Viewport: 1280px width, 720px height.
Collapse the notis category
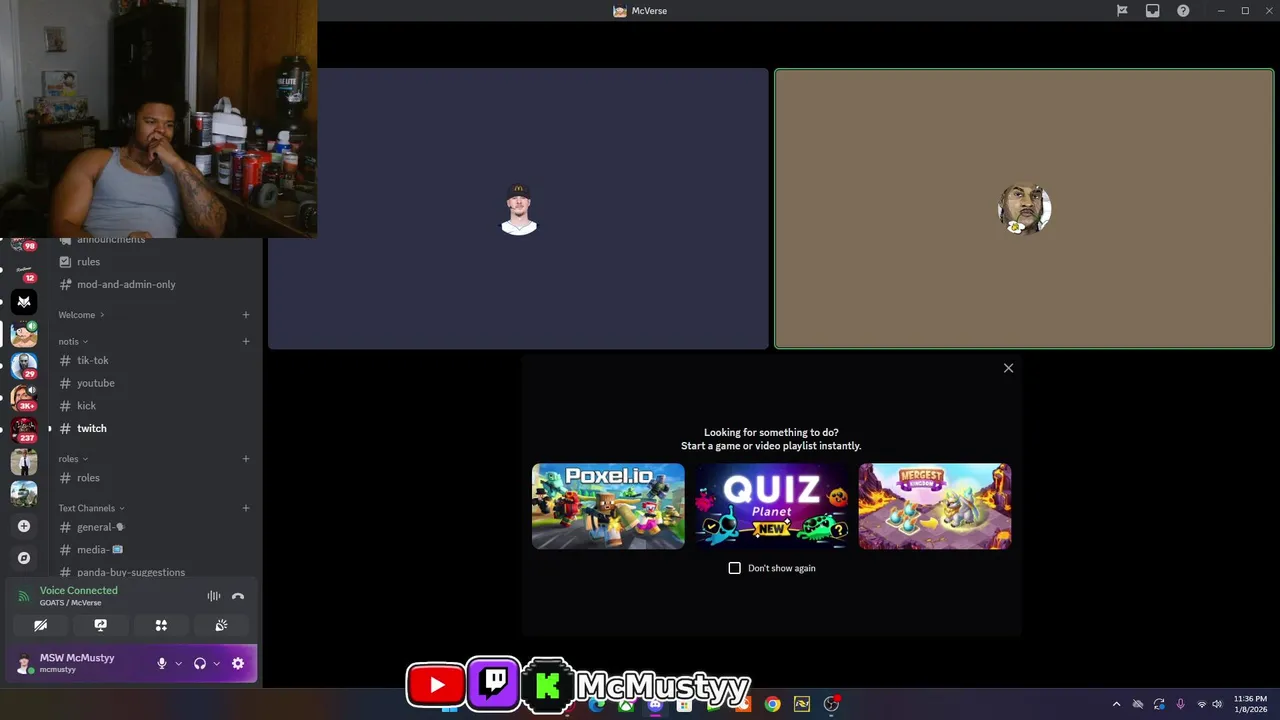point(73,341)
